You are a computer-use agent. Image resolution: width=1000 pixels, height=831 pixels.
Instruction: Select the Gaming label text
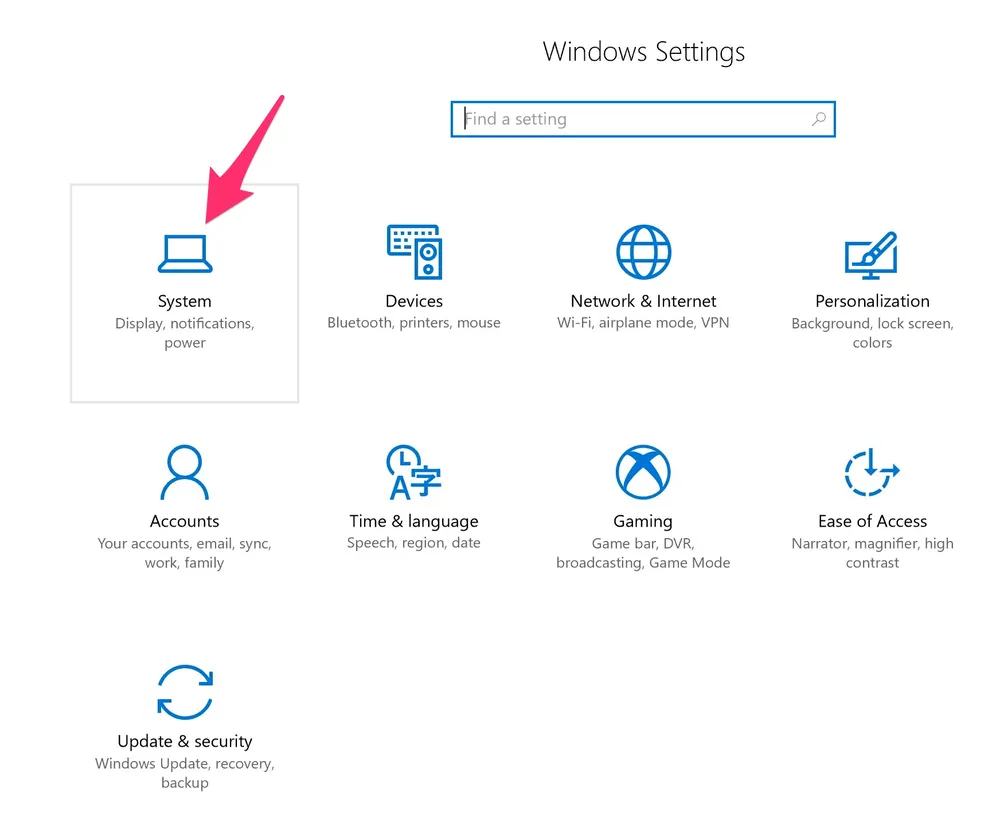pyautogui.click(x=643, y=522)
